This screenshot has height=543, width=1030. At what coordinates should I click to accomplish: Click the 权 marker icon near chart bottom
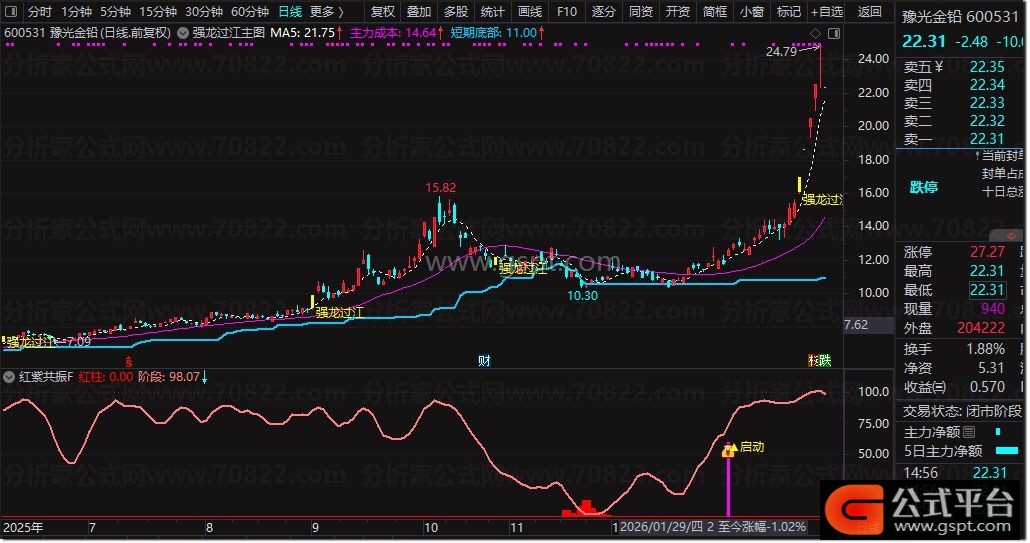coord(814,360)
